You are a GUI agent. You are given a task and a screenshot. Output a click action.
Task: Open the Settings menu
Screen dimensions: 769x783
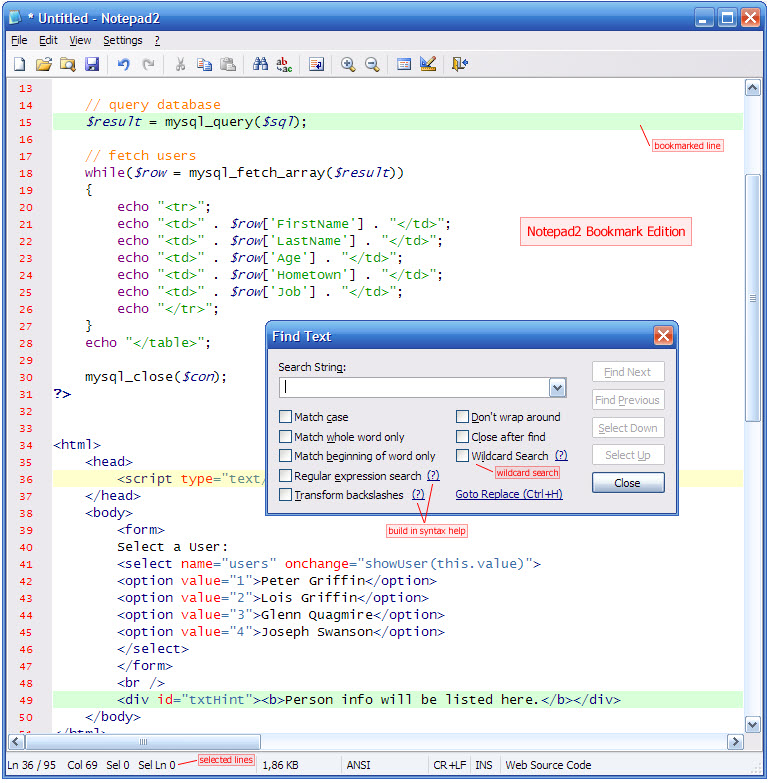[123, 41]
